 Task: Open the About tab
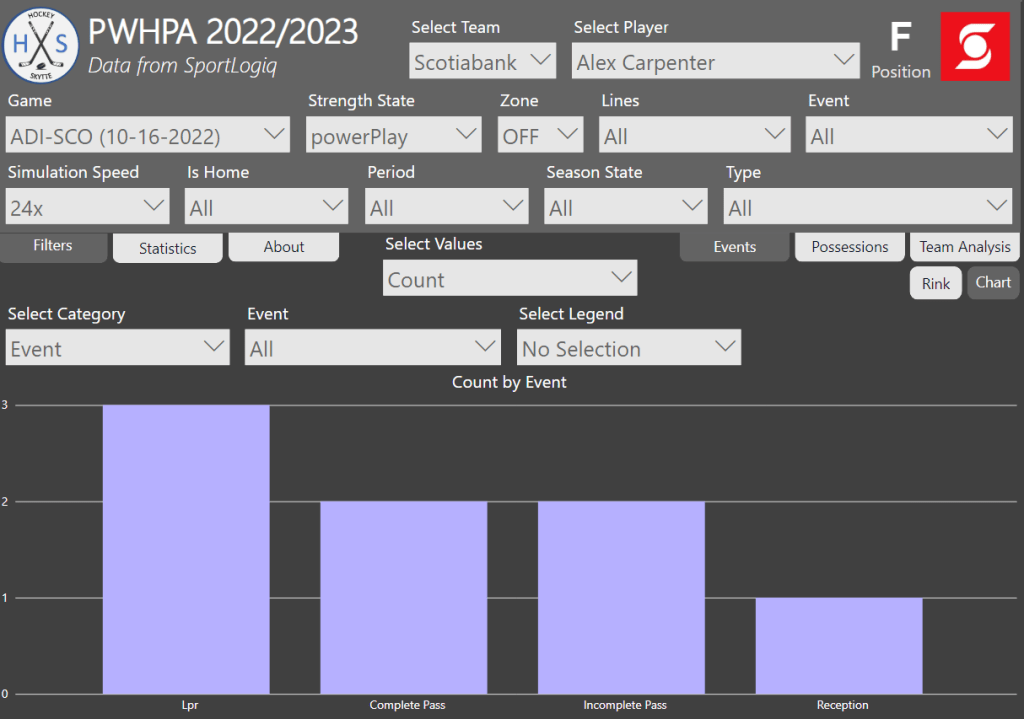284,247
